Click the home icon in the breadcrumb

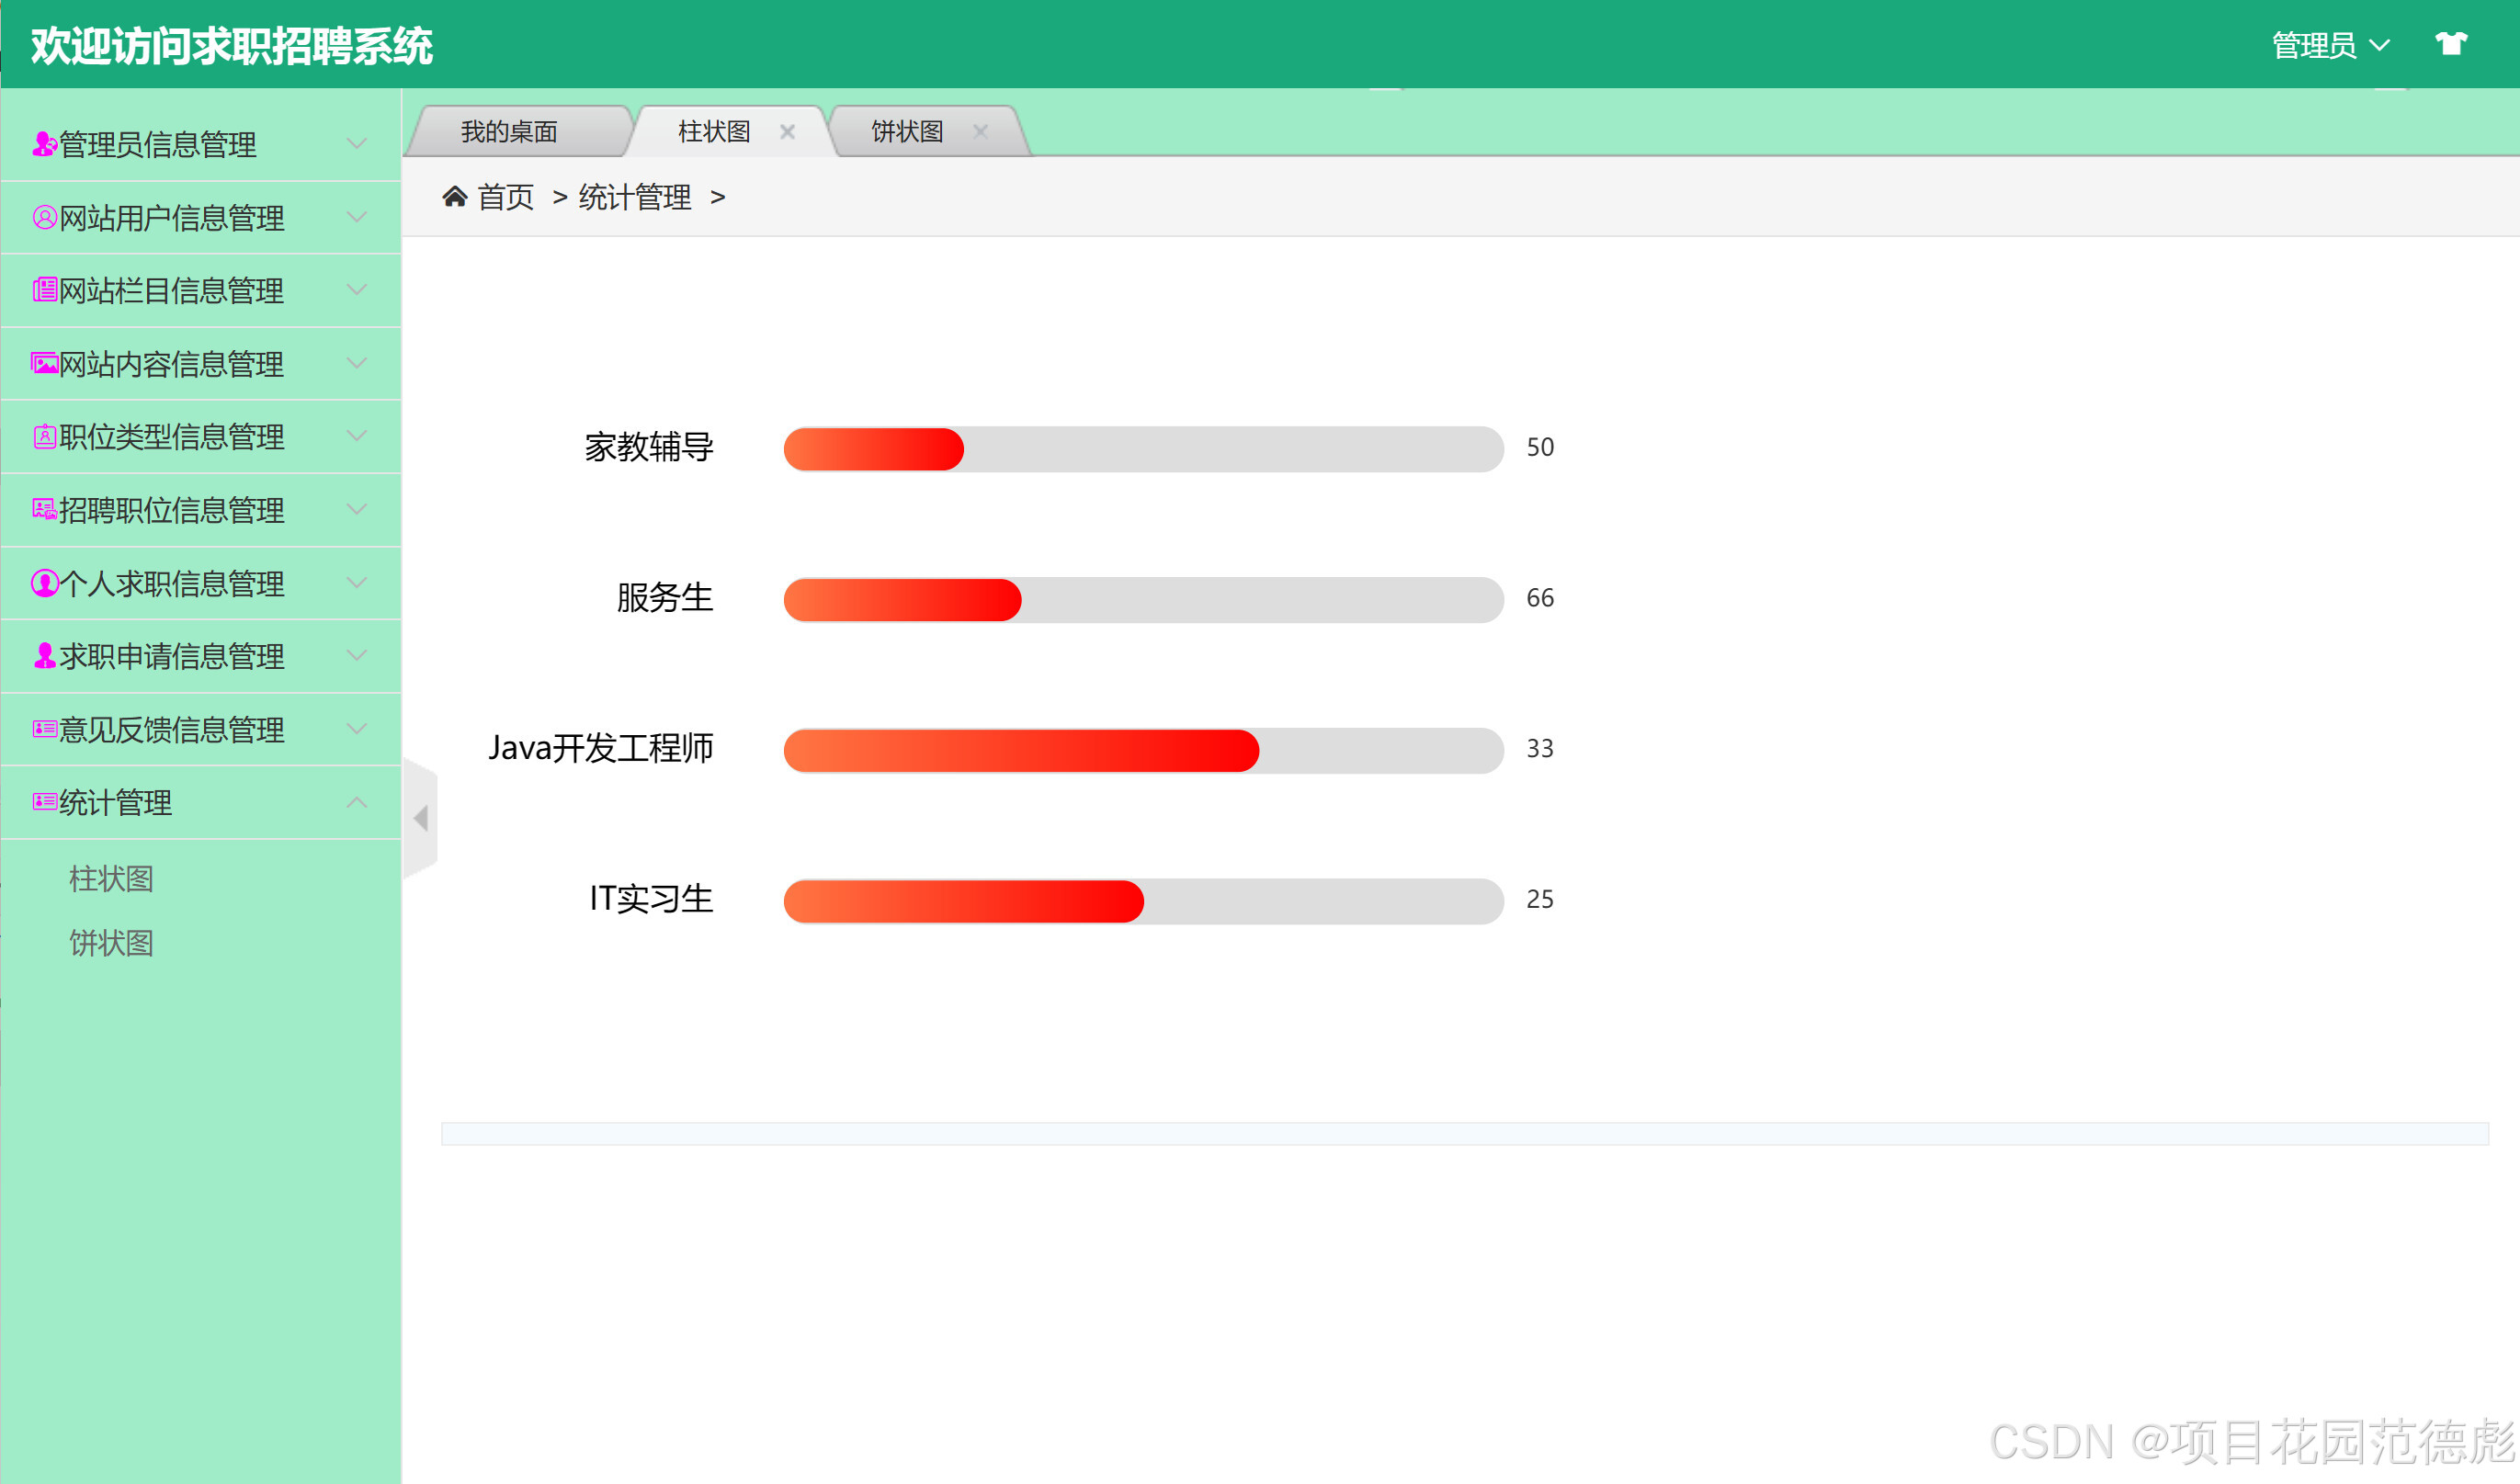[456, 196]
